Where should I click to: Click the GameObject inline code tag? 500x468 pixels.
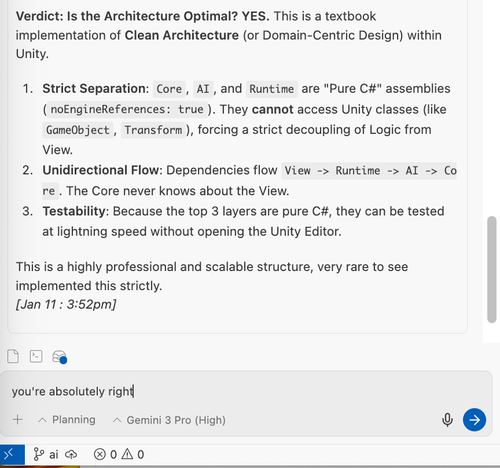tap(78, 130)
